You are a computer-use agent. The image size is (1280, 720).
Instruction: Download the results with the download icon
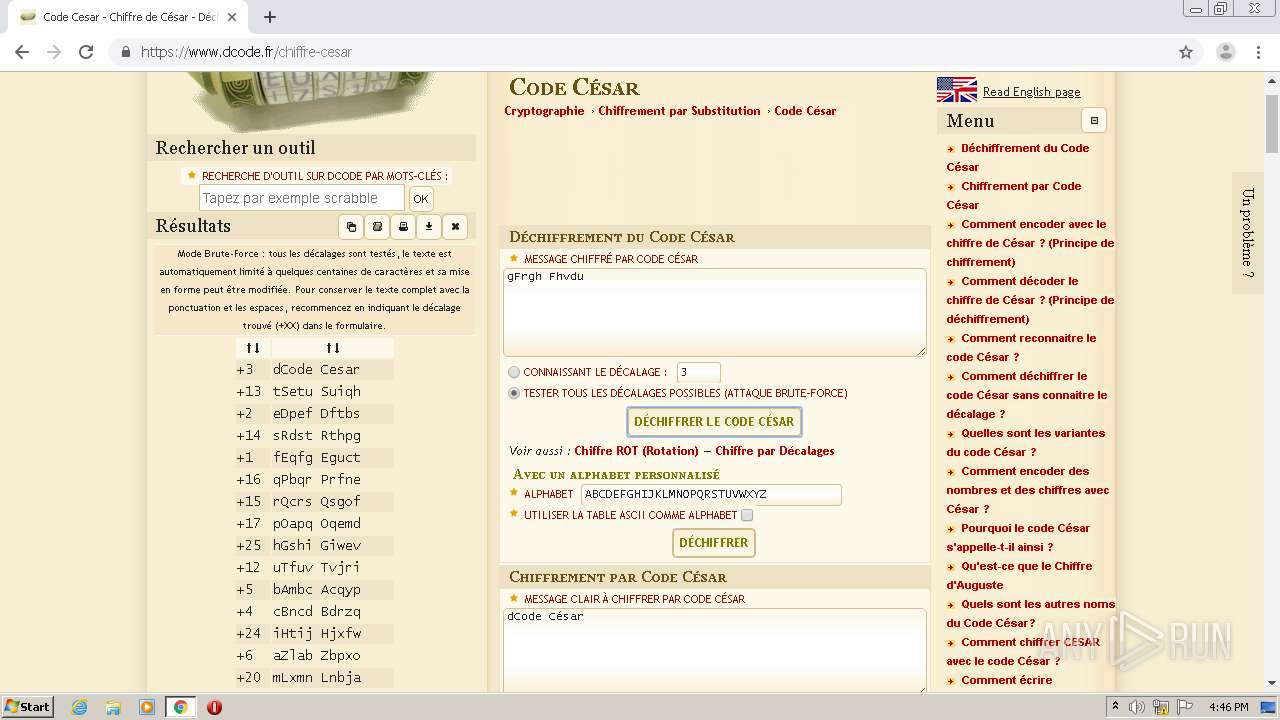429,227
